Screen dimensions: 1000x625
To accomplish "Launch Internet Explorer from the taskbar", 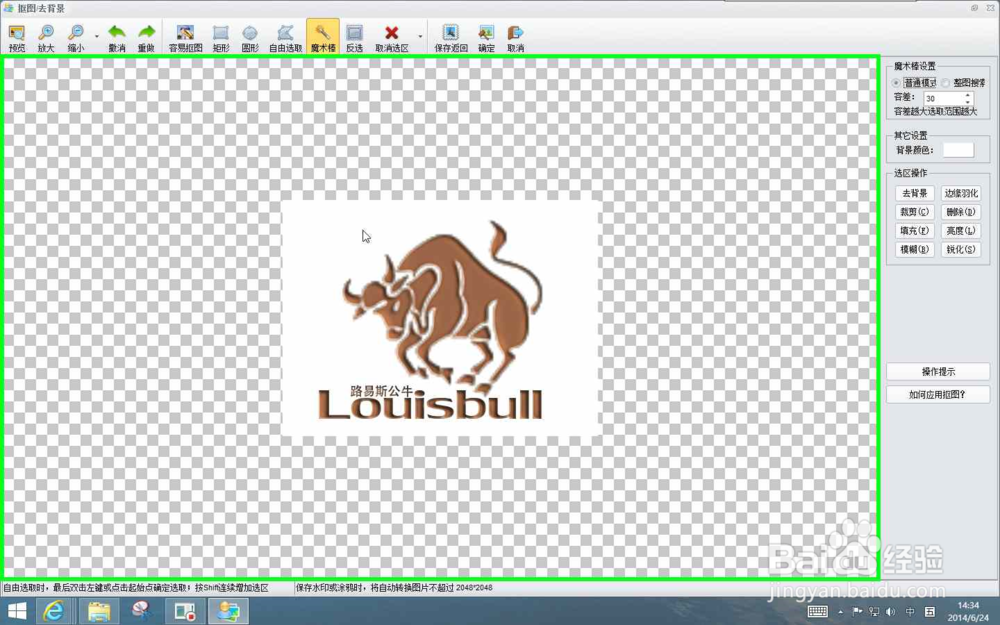I will point(54,612).
